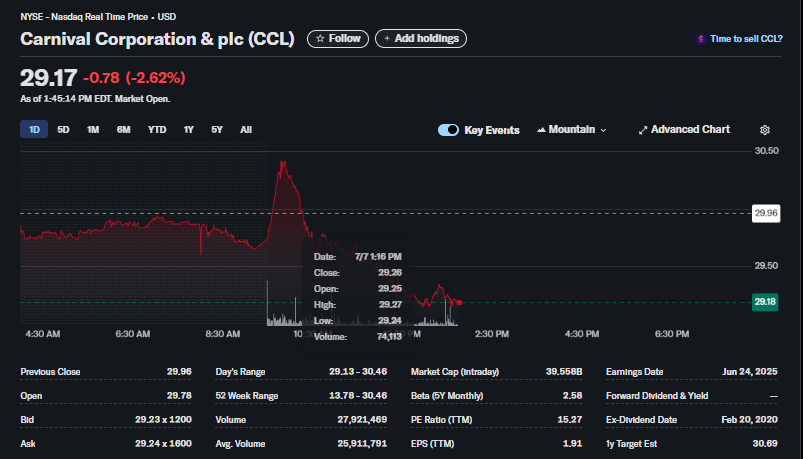Image resolution: width=803 pixels, height=459 pixels.
Task: Click the 29.96 previous close chart label
Action: point(766,213)
